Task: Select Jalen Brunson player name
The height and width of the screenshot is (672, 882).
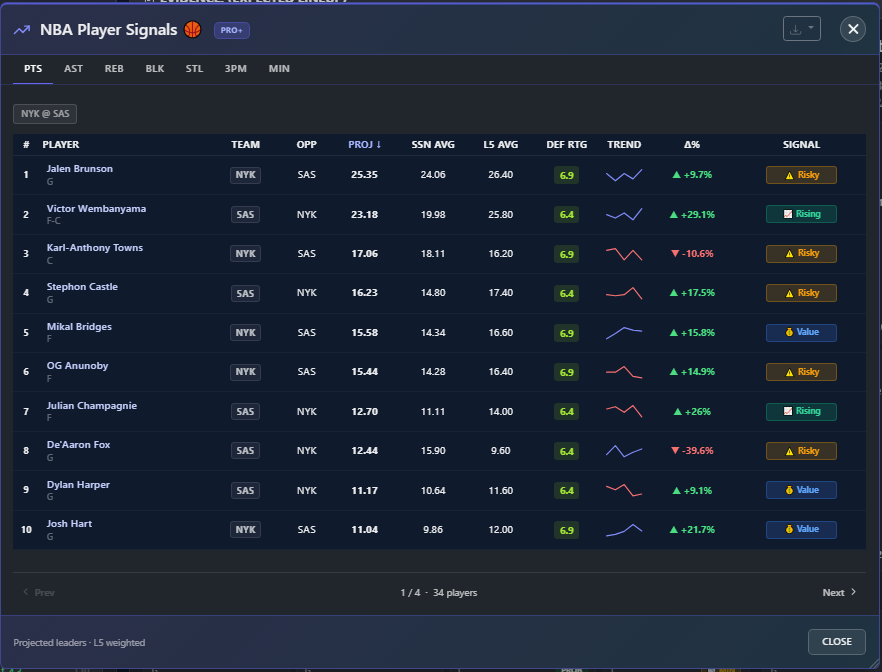Action: pyautogui.click(x=79, y=169)
